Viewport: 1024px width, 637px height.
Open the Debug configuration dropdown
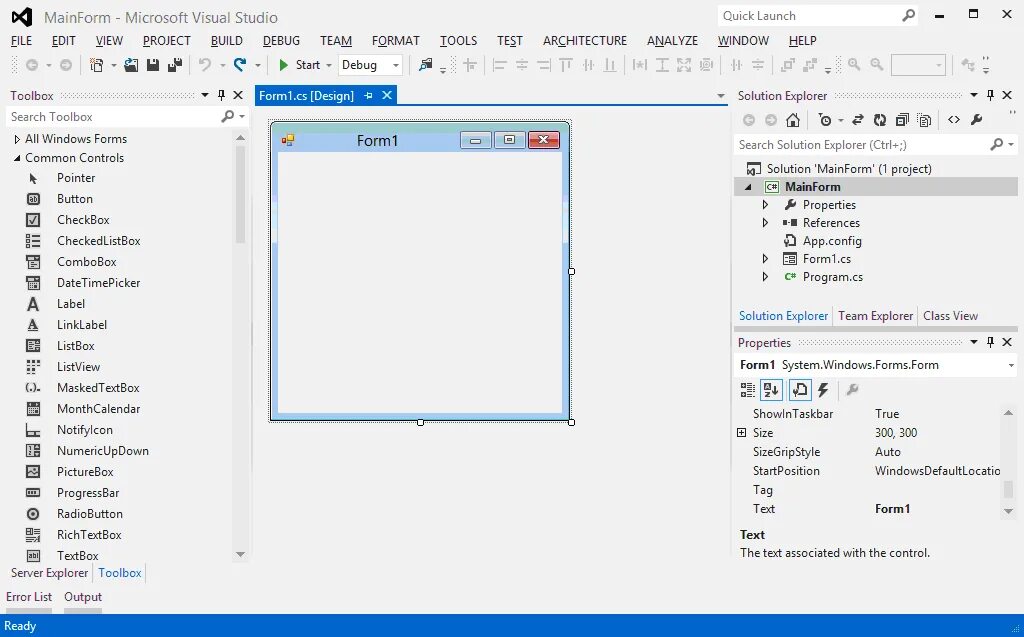tap(396, 64)
